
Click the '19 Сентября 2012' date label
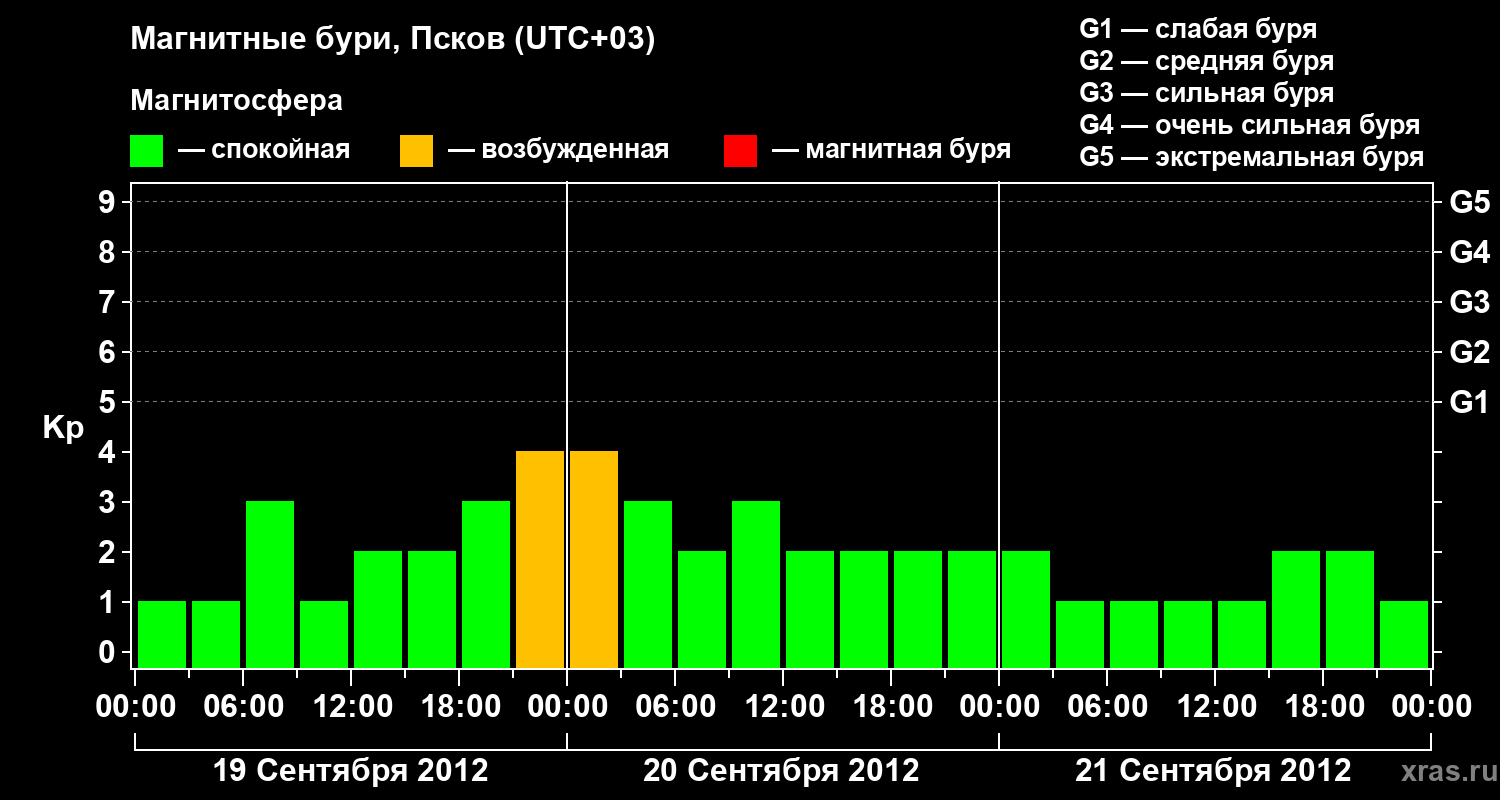pos(351,771)
